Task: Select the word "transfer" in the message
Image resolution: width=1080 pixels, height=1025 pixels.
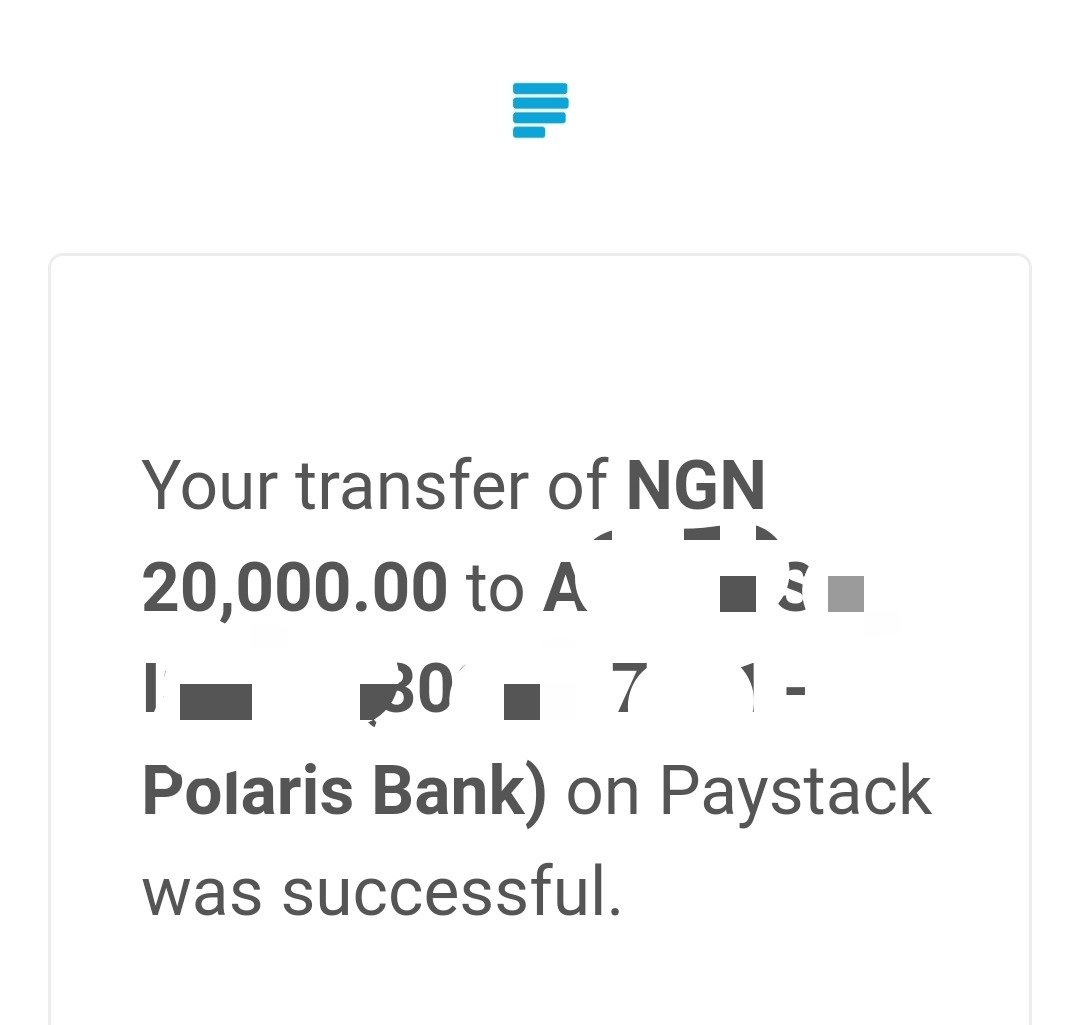Action: pyautogui.click(x=413, y=485)
